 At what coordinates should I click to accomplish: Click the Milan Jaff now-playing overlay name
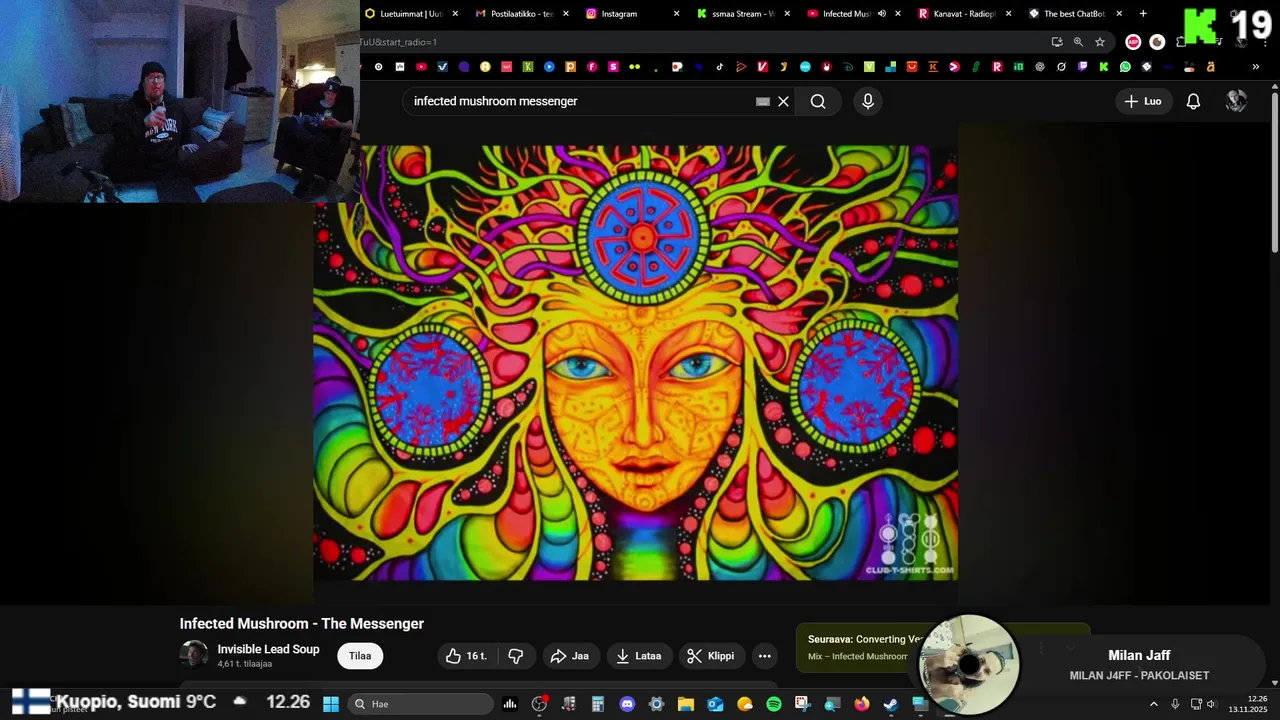pos(1139,655)
